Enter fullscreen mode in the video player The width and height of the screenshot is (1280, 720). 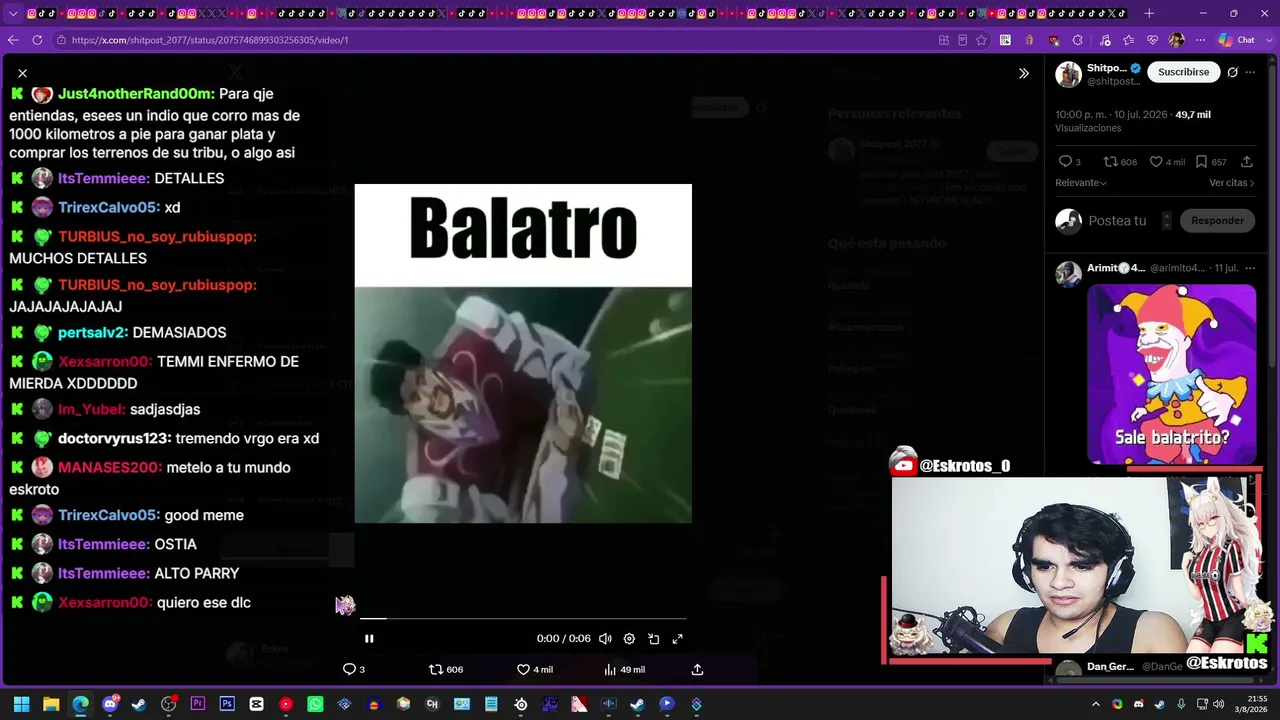677,639
